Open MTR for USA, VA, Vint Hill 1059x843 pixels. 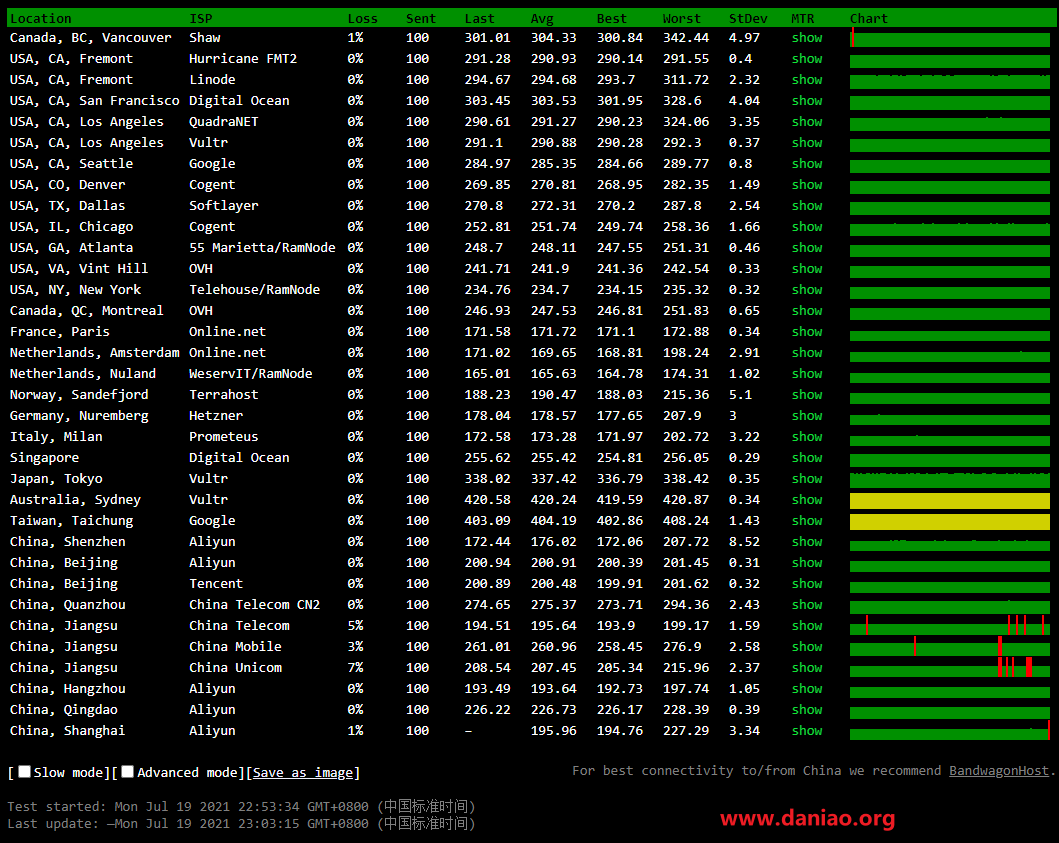pos(807,268)
